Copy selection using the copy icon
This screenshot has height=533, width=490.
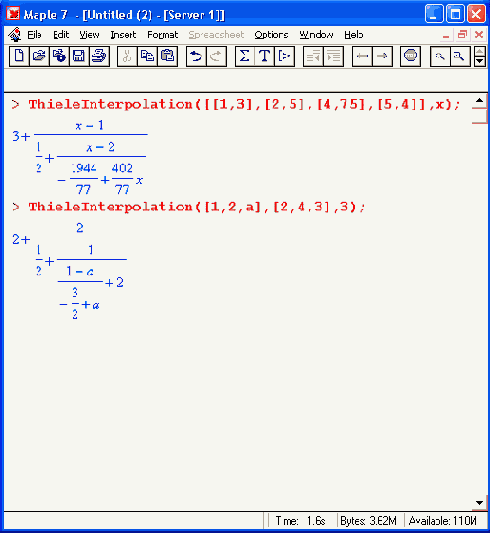tap(147, 56)
